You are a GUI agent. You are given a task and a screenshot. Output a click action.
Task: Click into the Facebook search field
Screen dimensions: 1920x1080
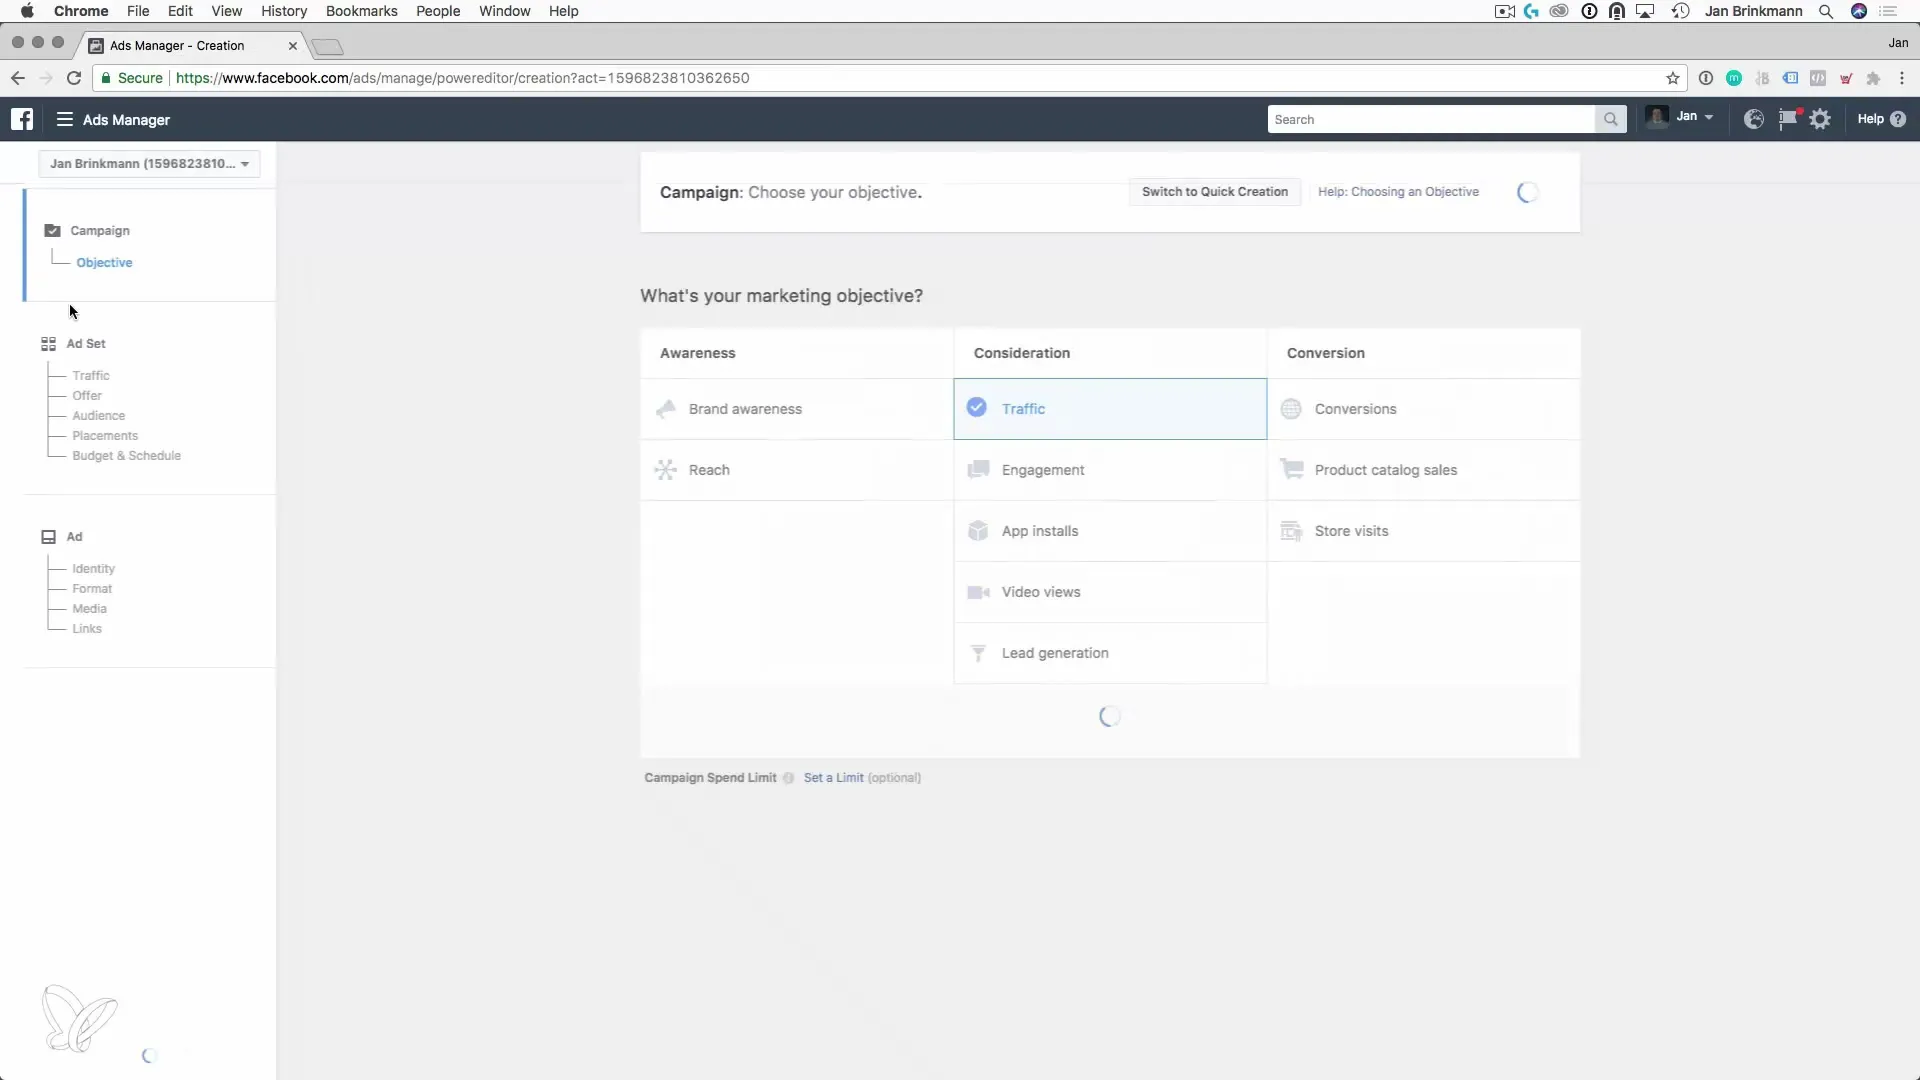[1430, 119]
